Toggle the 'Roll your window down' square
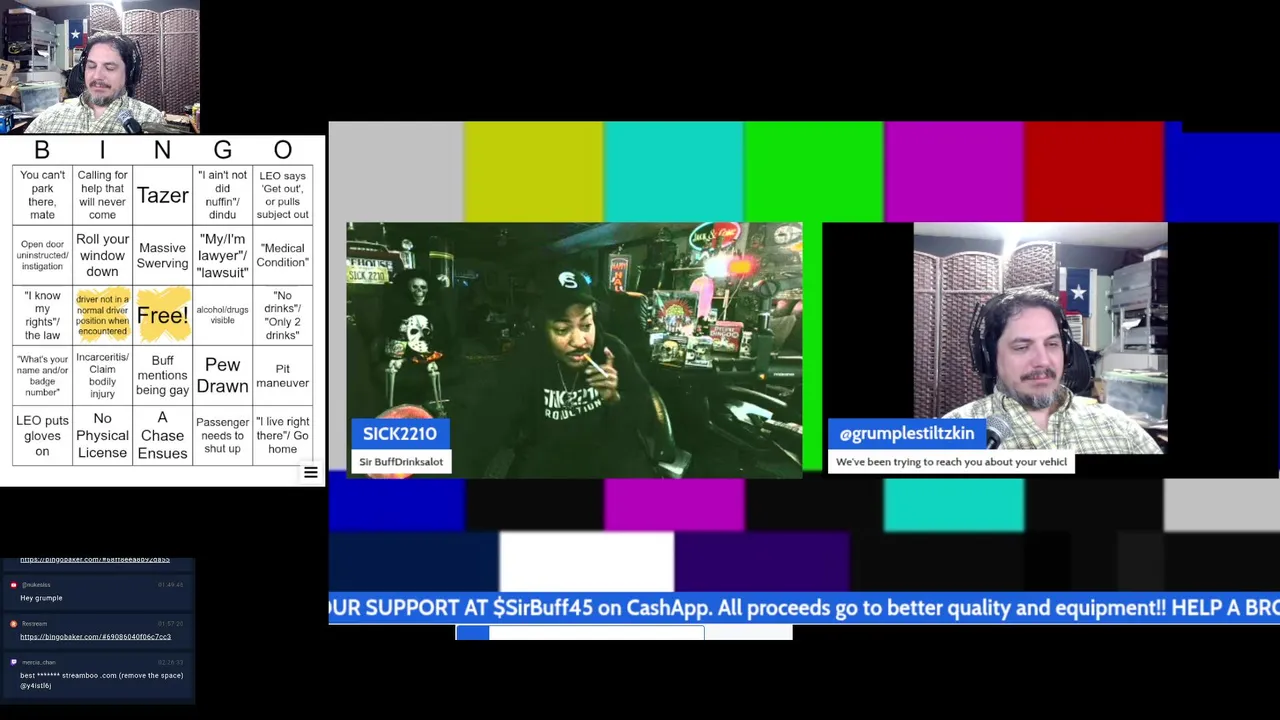This screenshot has height=720, width=1280. point(102,255)
